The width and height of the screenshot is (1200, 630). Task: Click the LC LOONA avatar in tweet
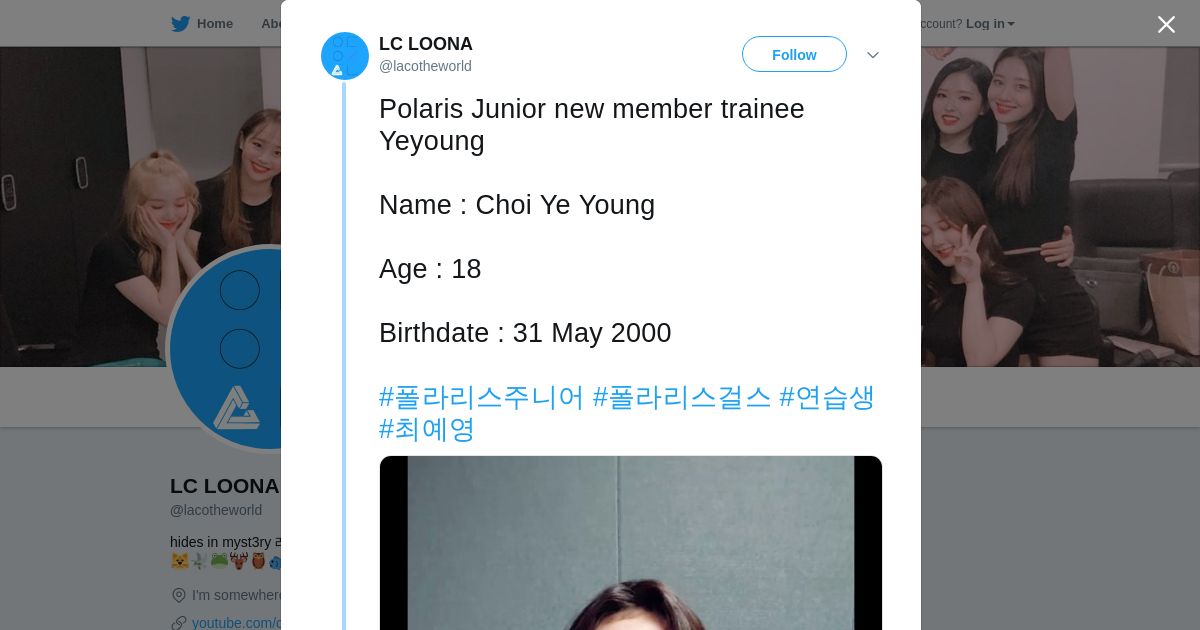(x=344, y=56)
